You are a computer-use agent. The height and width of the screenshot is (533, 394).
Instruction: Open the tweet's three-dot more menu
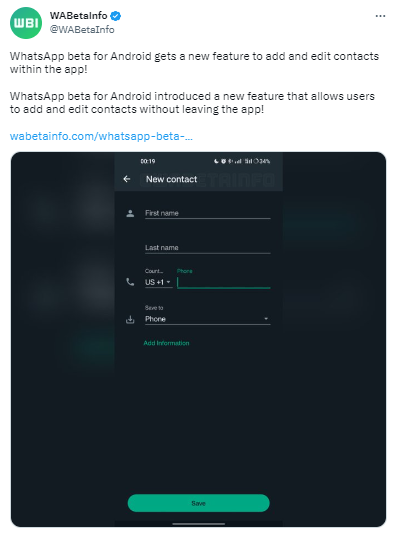pos(380,16)
